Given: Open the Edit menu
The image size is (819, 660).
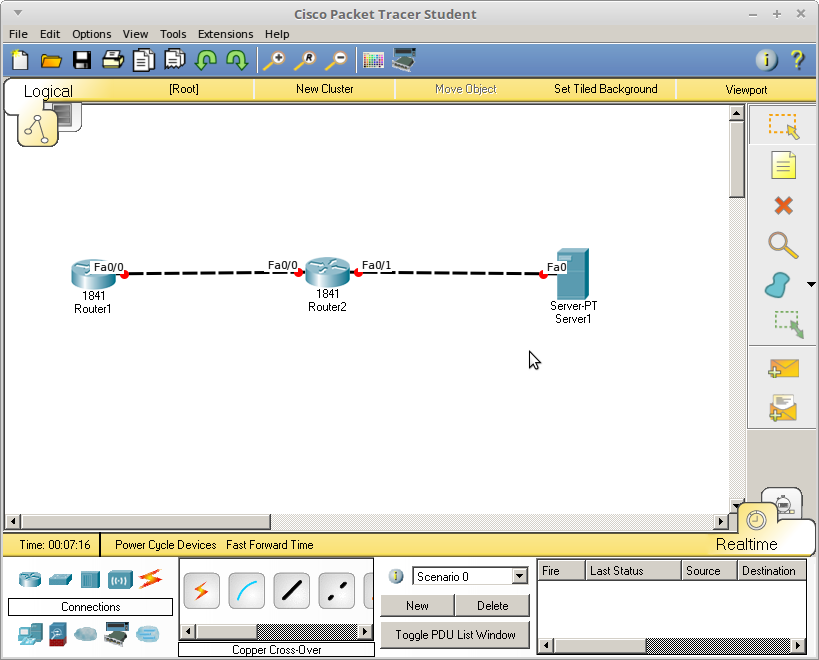Looking at the screenshot, I should pos(50,34).
